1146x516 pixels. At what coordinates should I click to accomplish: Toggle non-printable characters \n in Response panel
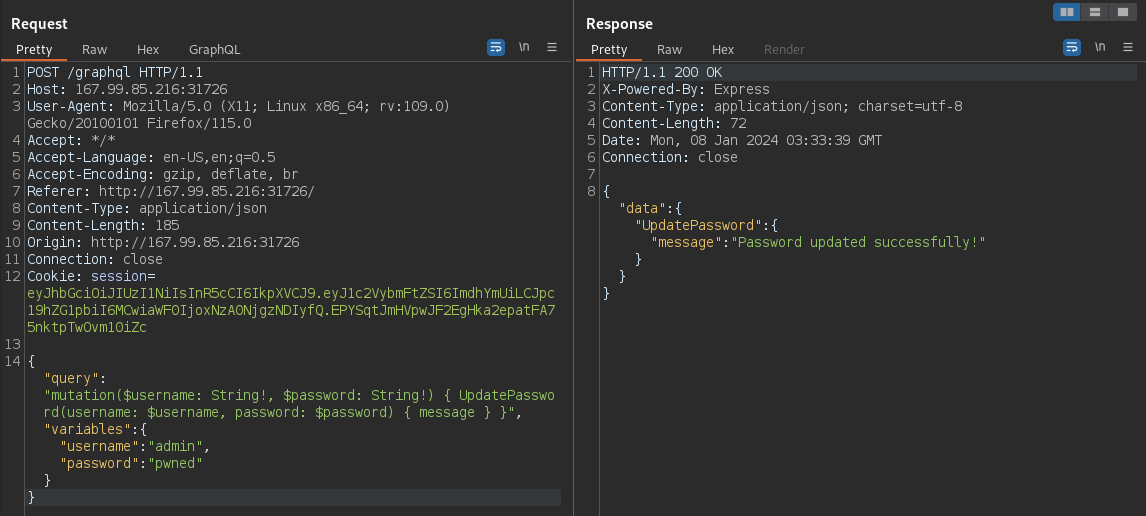pyautogui.click(x=1100, y=48)
